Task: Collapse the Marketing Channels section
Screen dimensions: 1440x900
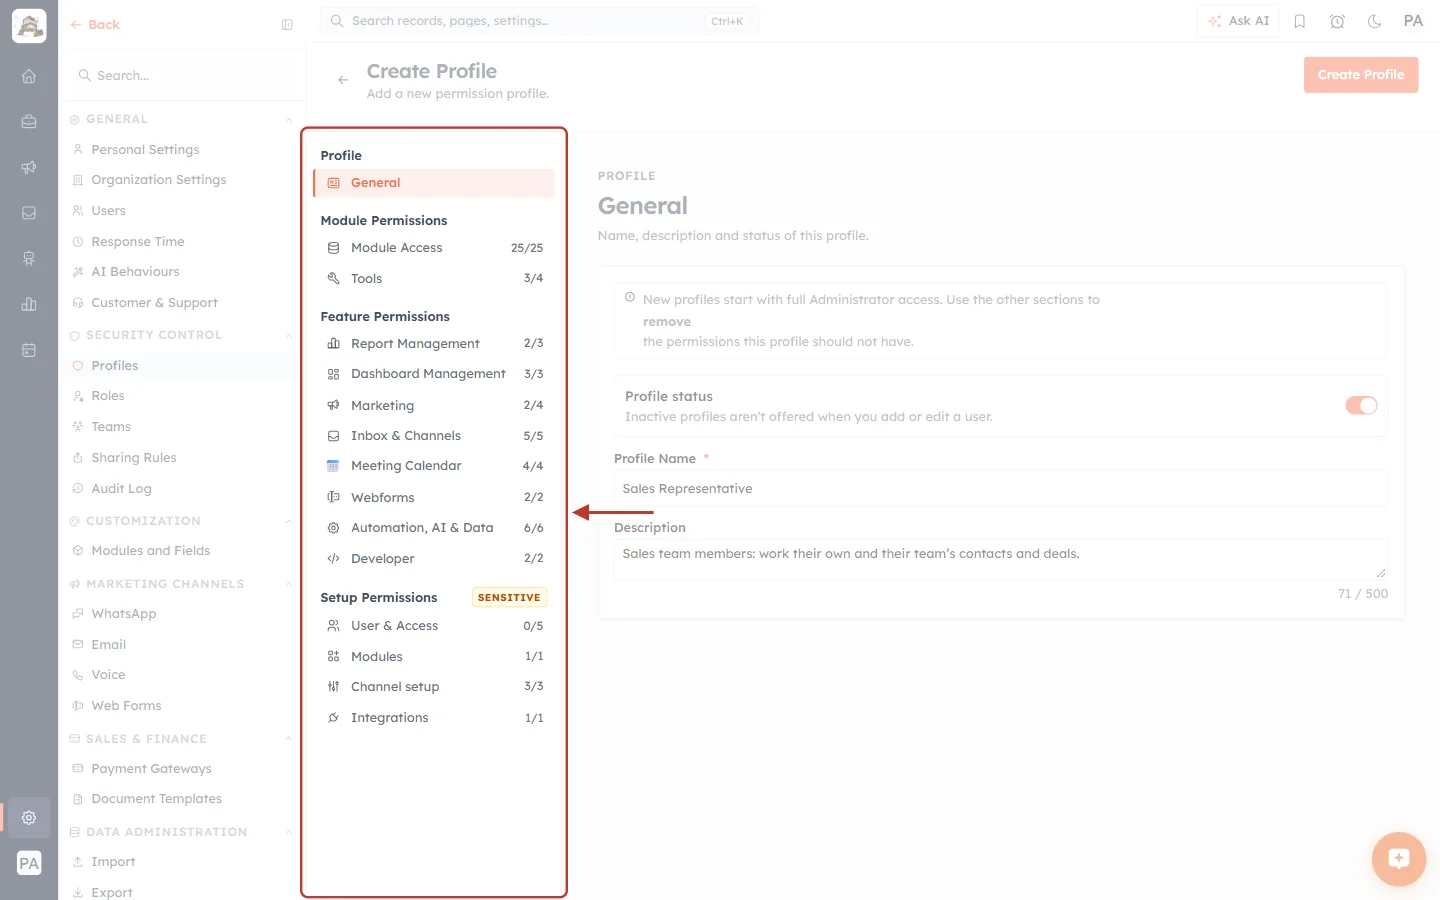Action: click(x=289, y=584)
